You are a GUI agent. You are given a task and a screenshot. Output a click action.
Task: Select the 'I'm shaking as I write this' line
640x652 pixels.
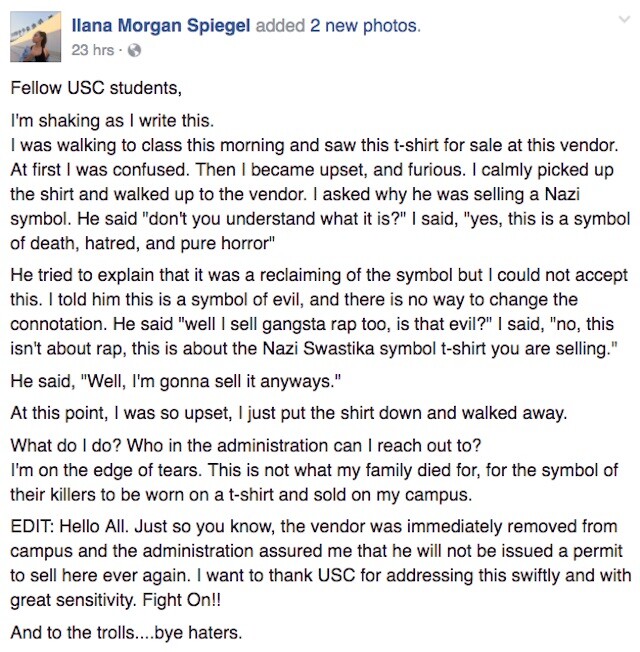(x=112, y=121)
